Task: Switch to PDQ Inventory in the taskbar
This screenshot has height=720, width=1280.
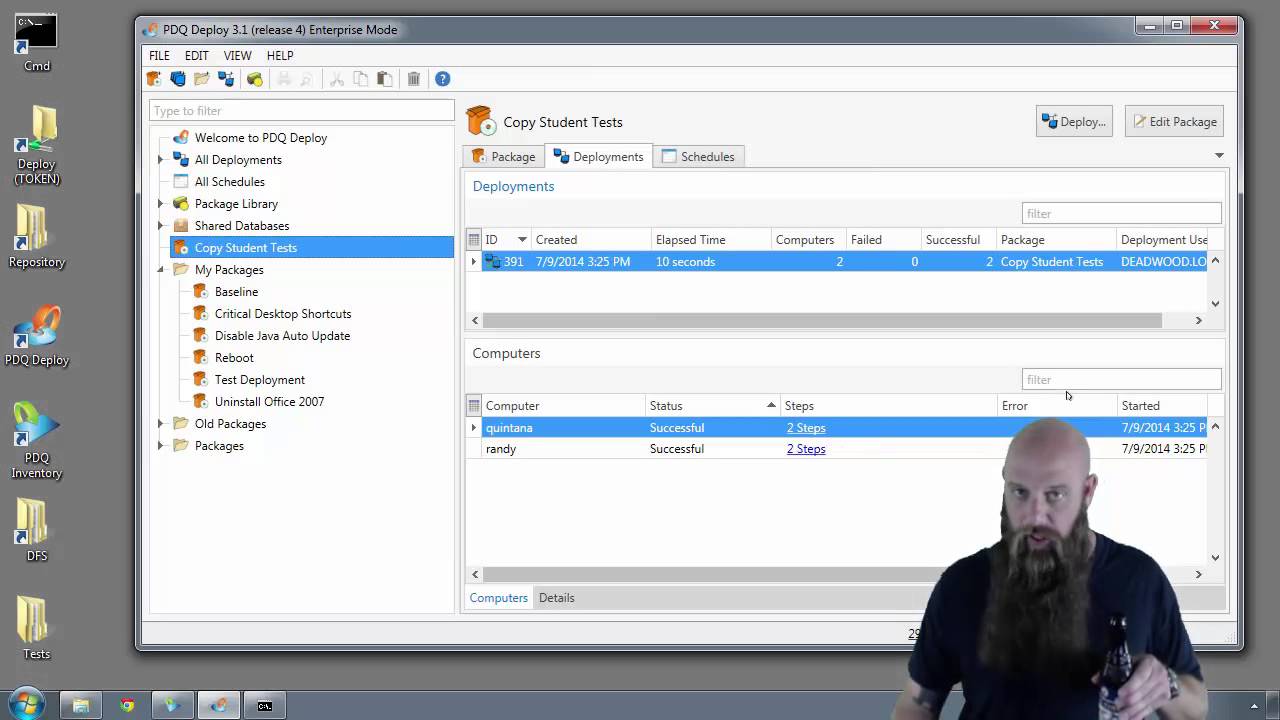Action: 173,705
